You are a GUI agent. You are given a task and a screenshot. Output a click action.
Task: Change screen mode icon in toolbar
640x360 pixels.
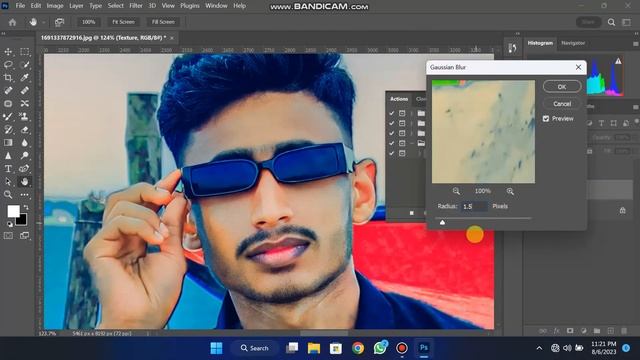pyautogui.click(x=24, y=236)
